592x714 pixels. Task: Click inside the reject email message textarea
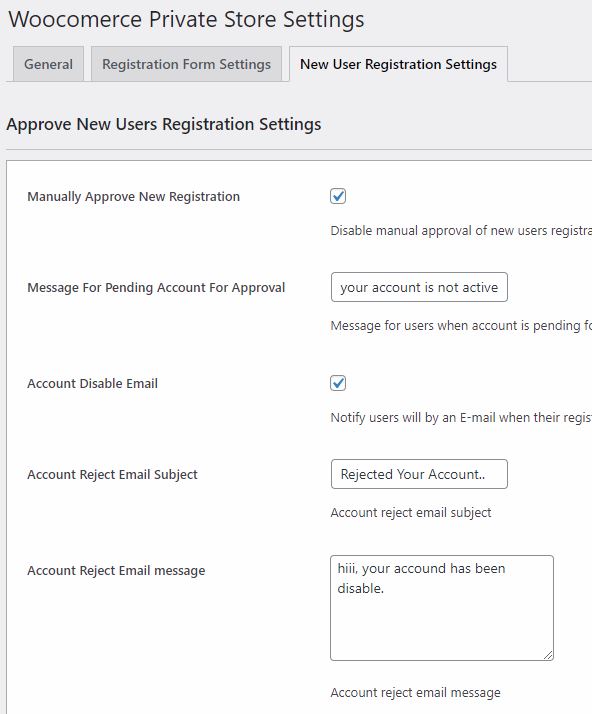coord(442,608)
